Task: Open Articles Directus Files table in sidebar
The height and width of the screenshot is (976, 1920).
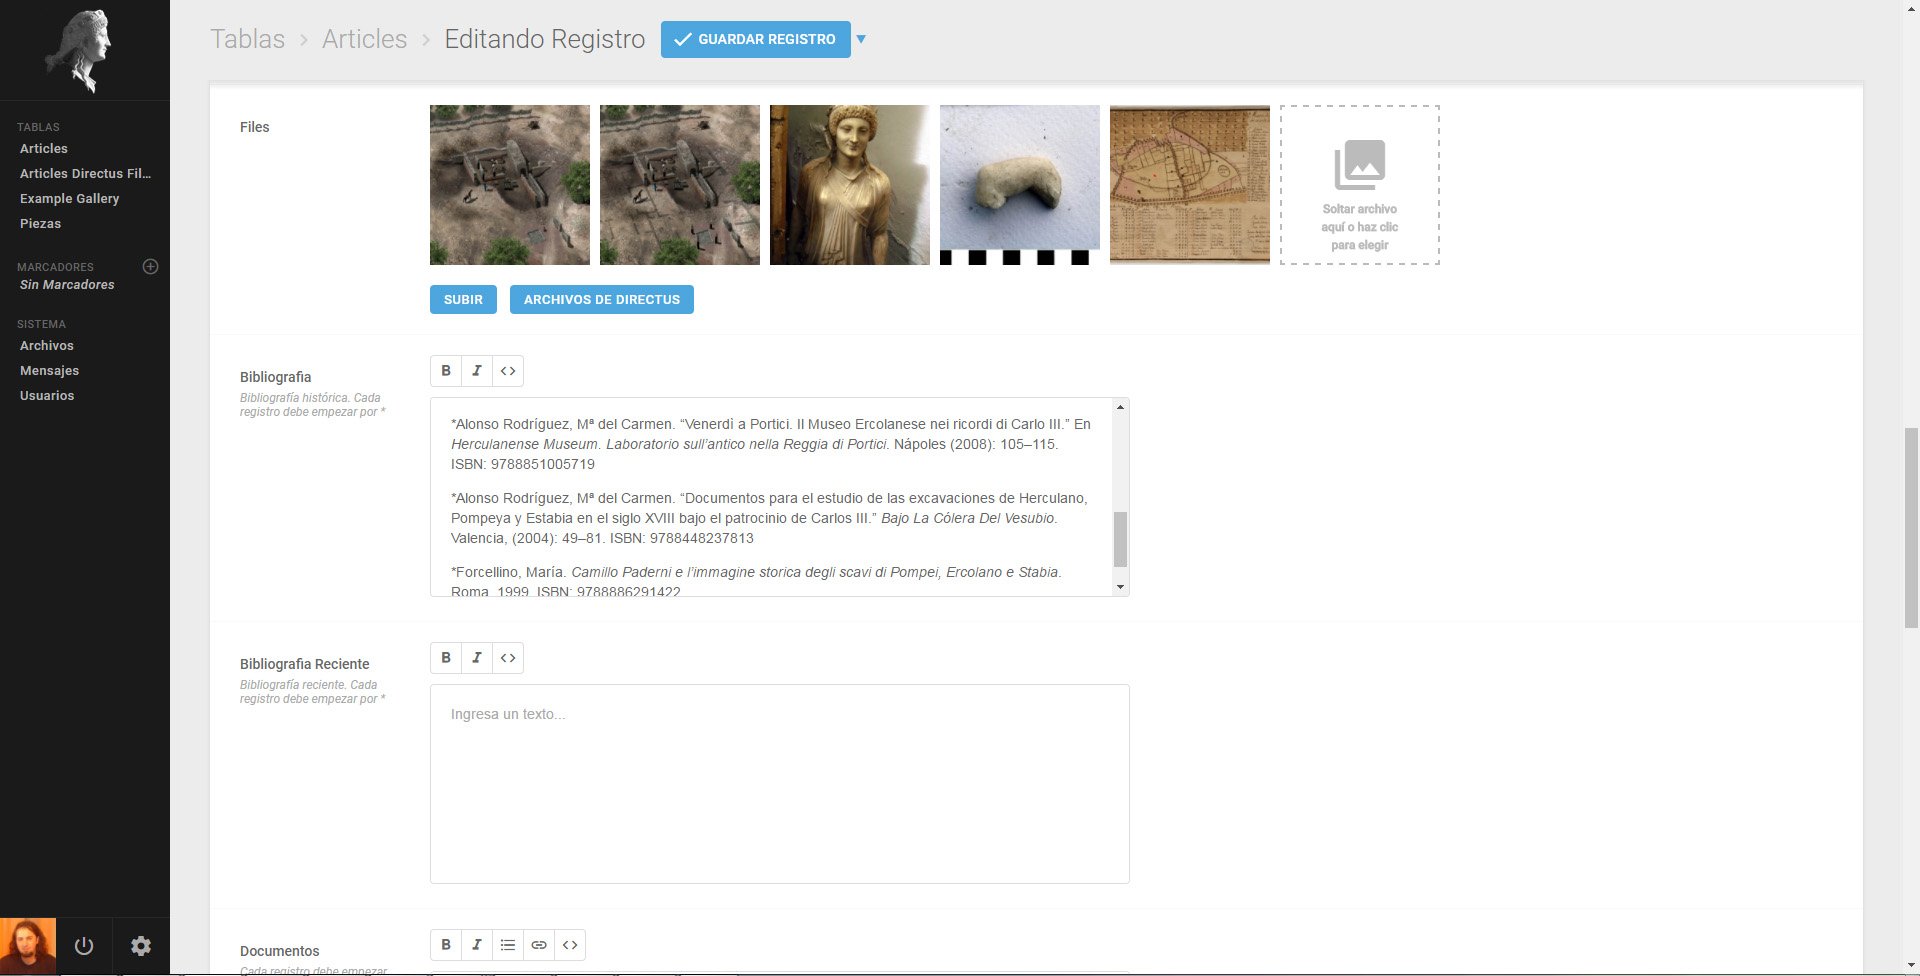Action: 86,173
